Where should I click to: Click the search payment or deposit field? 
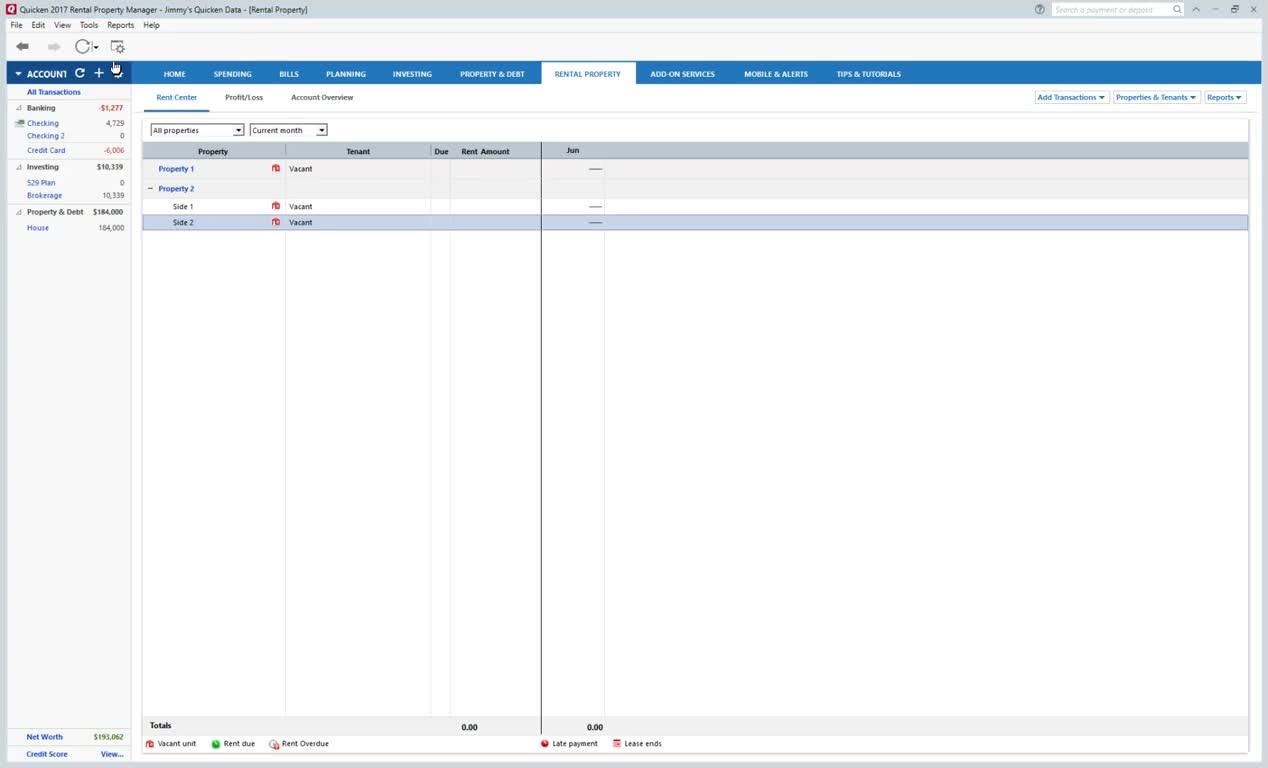point(1110,10)
